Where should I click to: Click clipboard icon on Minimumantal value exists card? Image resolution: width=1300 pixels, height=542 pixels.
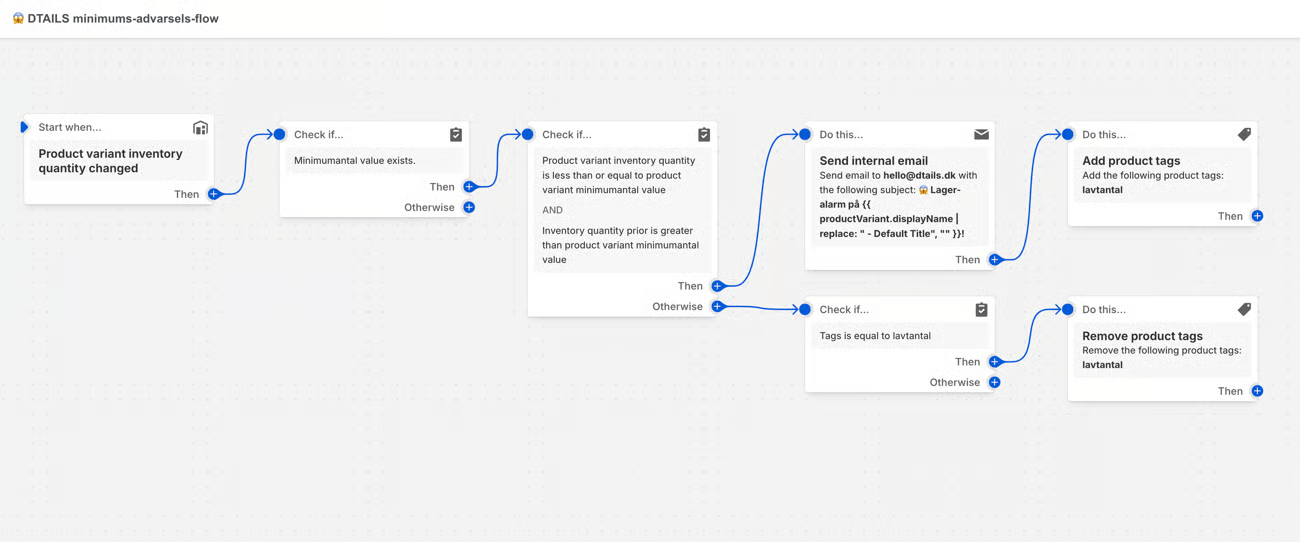click(x=456, y=134)
